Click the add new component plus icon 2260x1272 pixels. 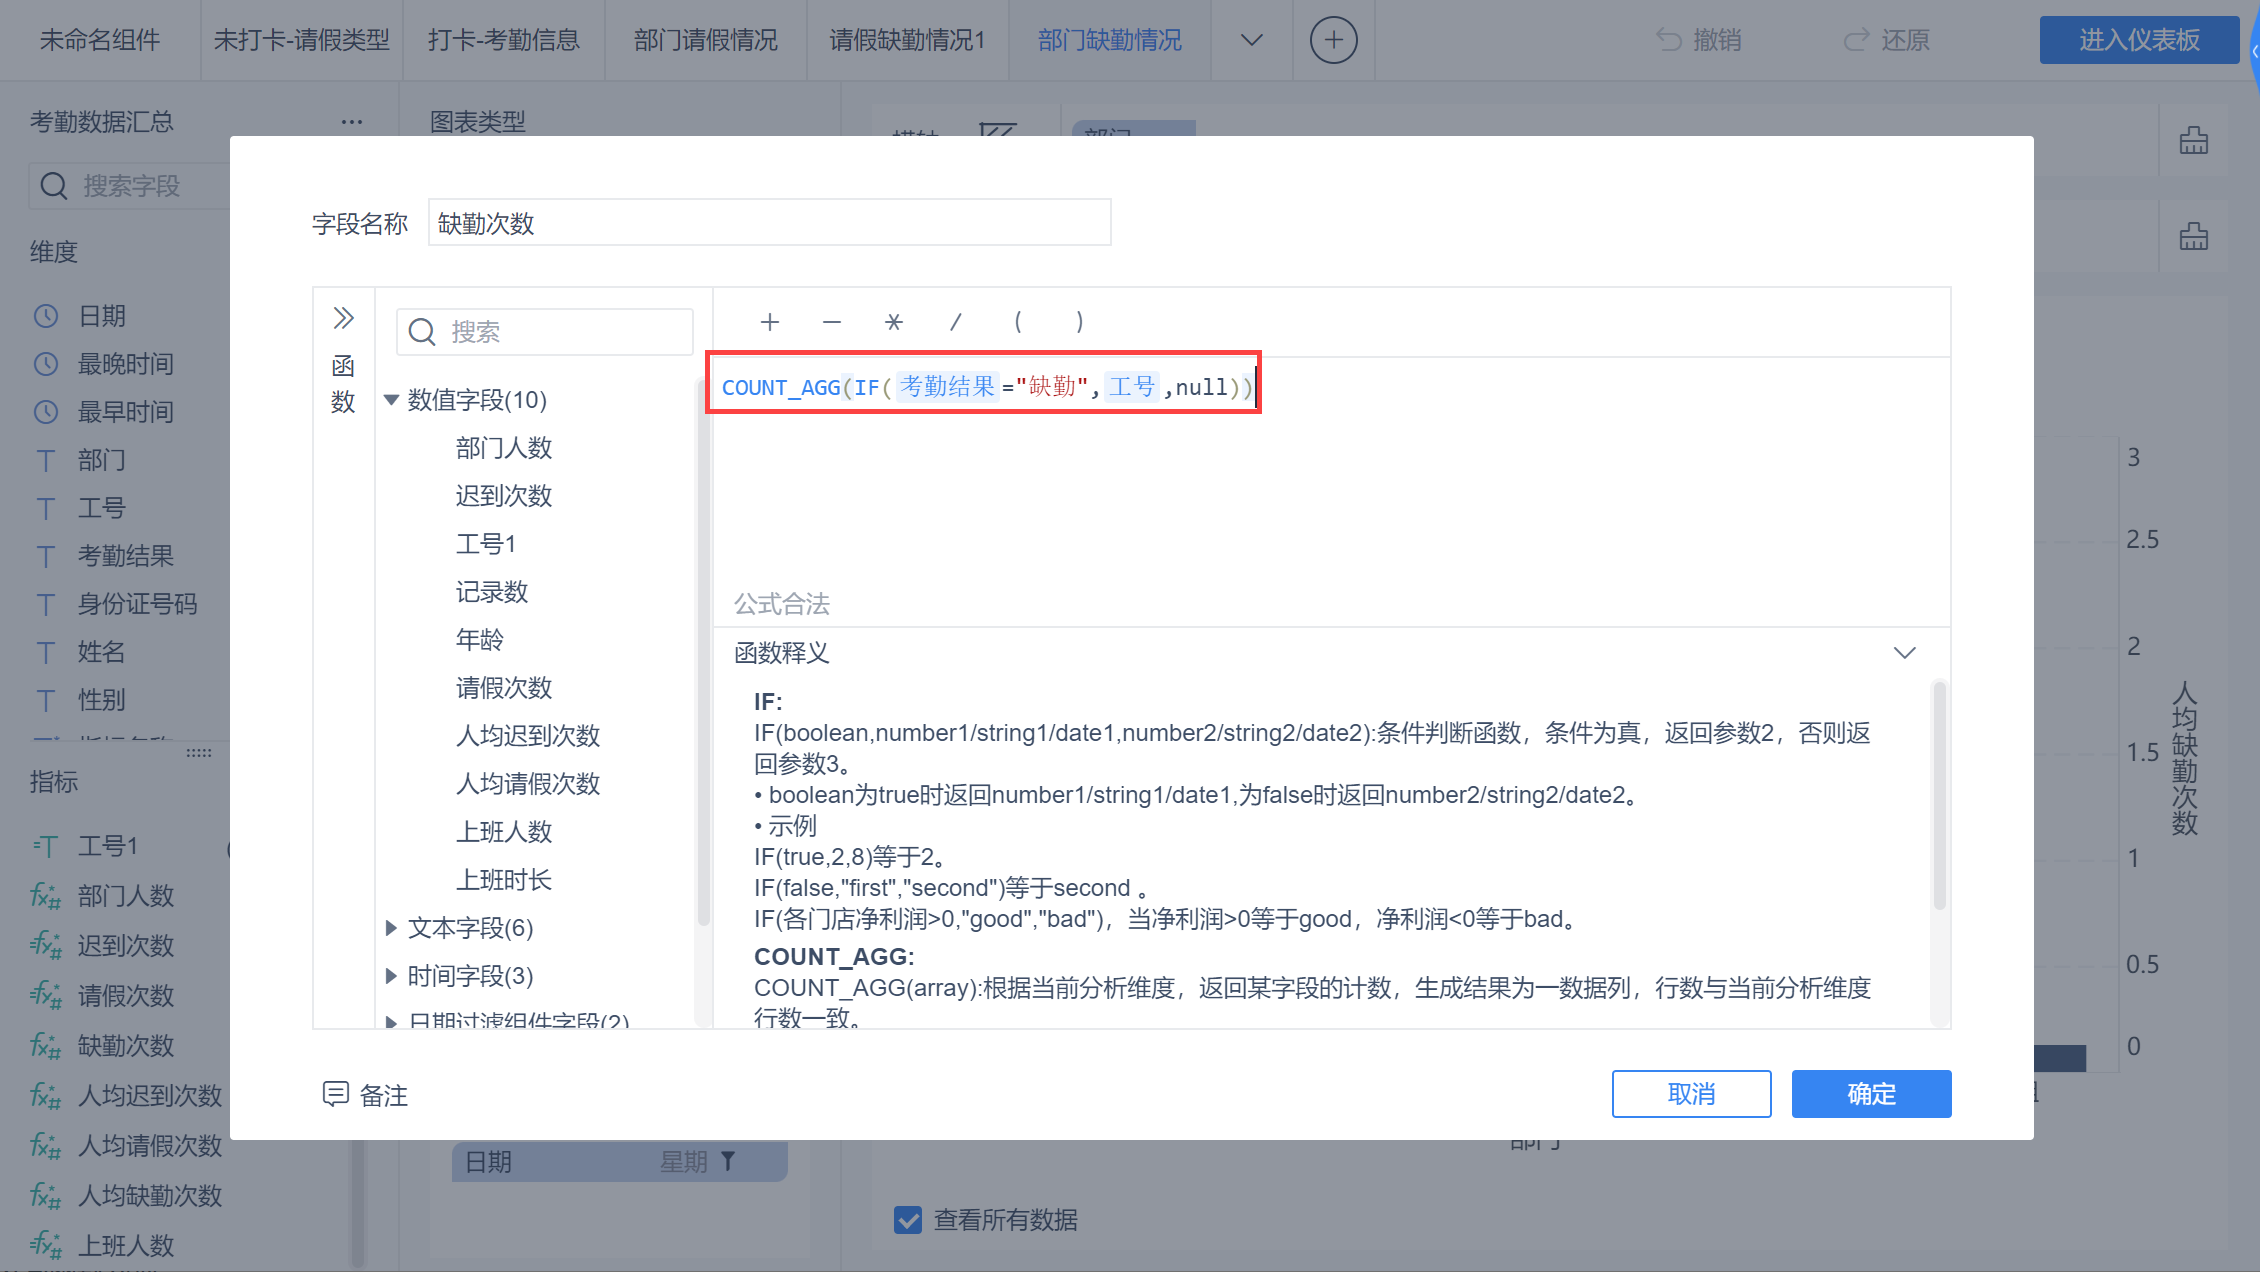click(1333, 40)
